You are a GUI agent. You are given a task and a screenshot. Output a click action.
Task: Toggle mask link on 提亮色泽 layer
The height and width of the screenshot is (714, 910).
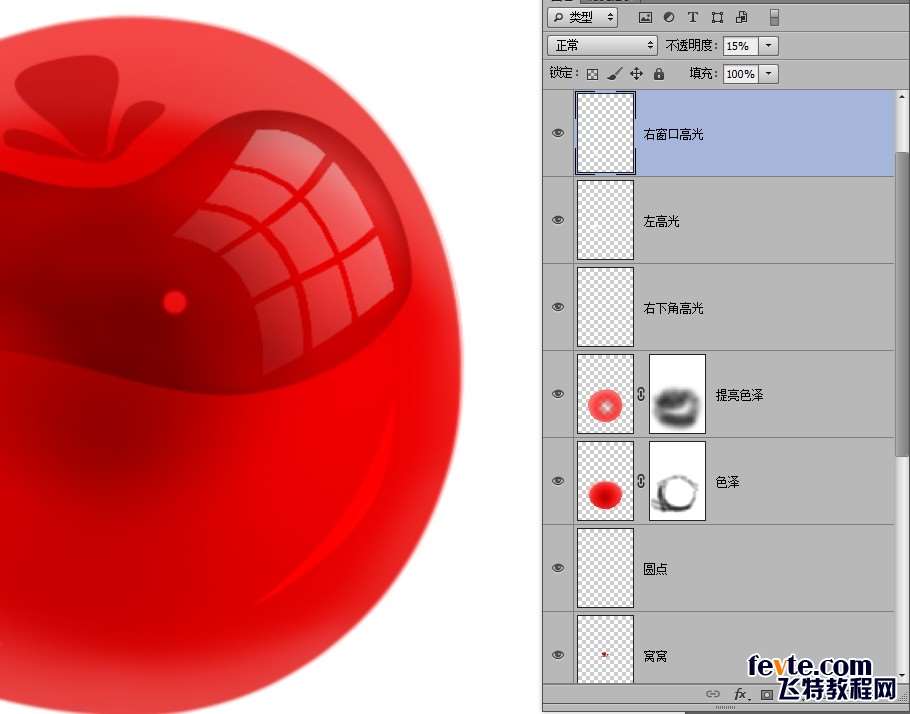[x=641, y=394]
